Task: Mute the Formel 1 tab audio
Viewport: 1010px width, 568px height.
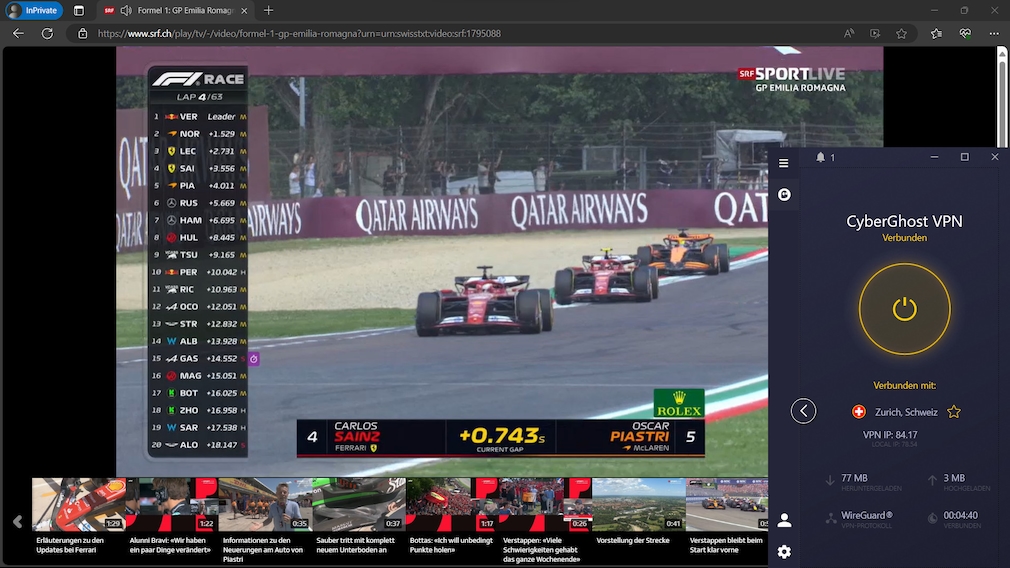Action: click(x=126, y=10)
